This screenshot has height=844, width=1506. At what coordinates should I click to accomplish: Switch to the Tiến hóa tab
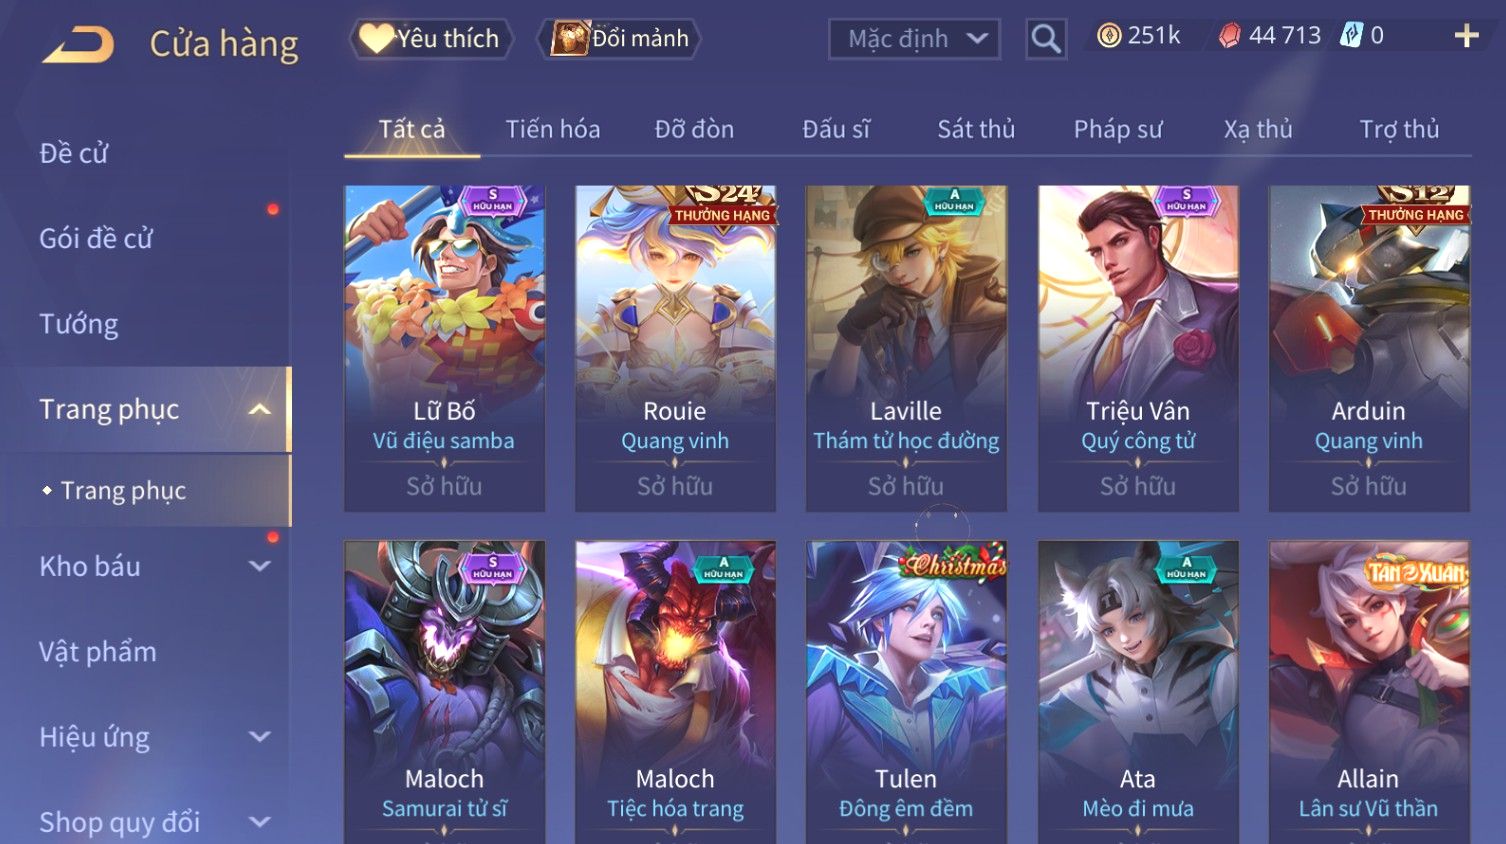coord(553,129)
